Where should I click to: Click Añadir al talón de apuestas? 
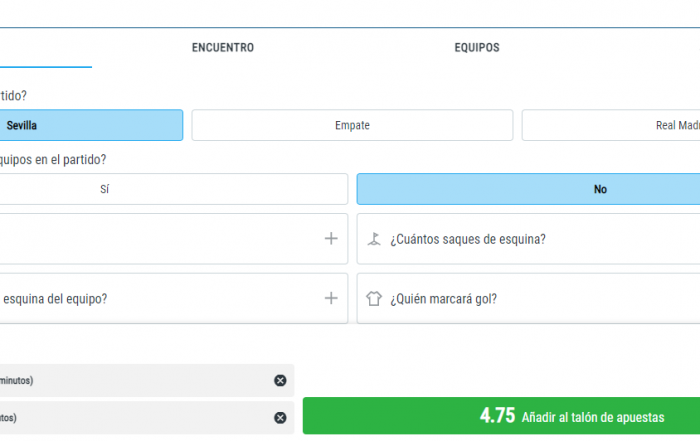tap(592, 417)
